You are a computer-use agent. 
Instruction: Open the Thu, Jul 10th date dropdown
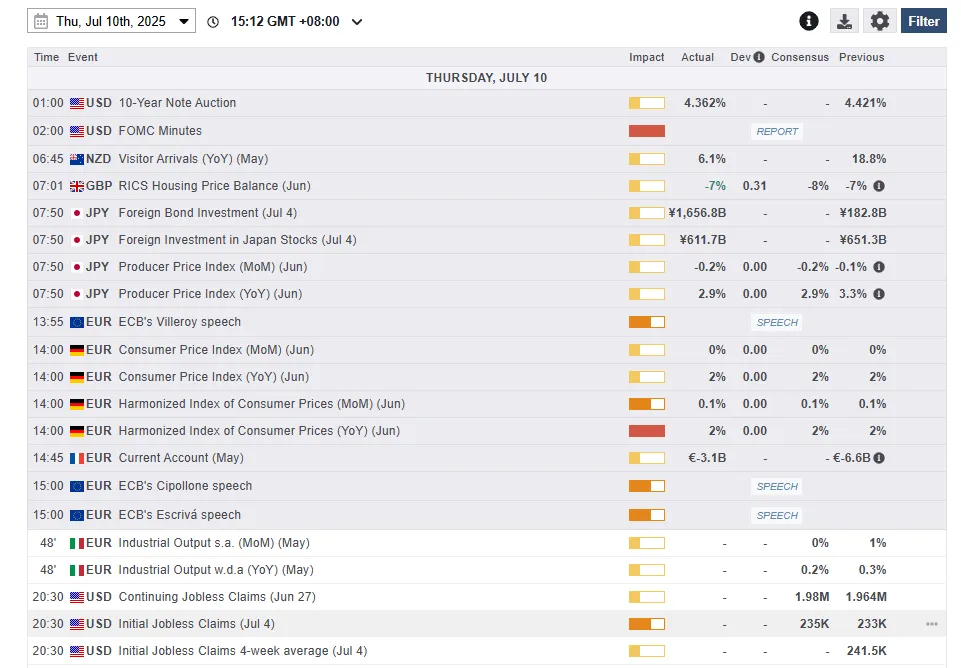coord(112,21)
